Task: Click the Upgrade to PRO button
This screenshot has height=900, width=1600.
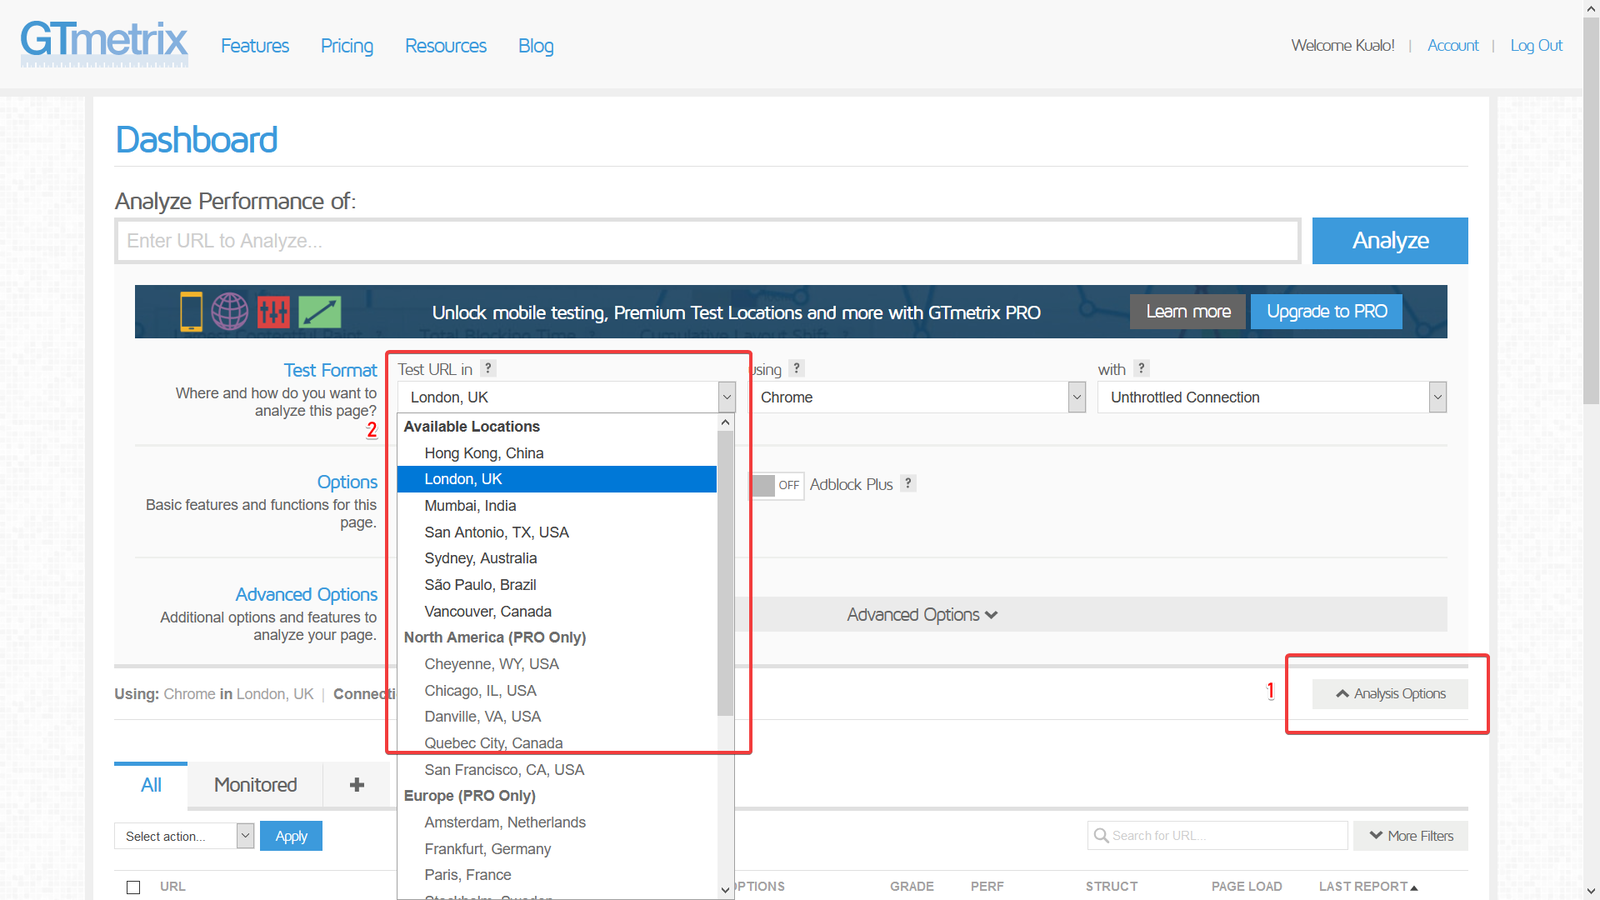Action: (x=1327, y=312)
